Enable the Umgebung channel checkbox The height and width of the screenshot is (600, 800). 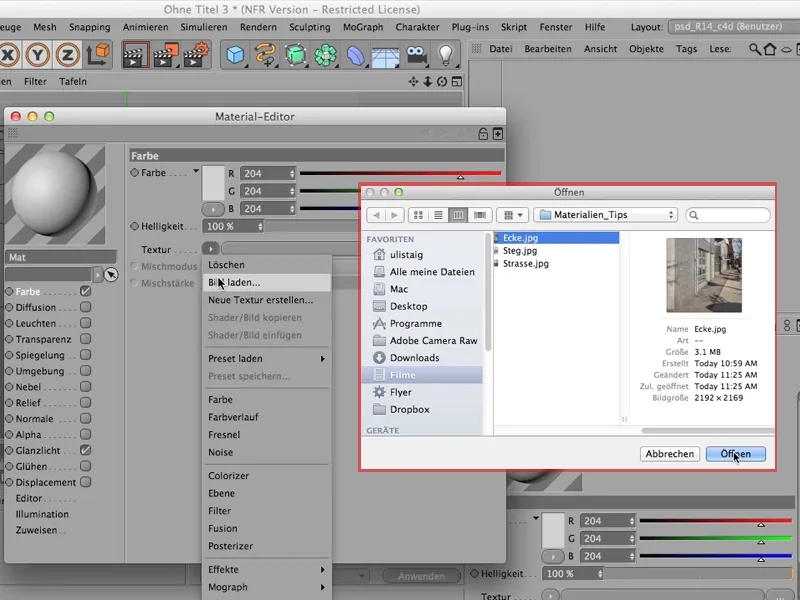point(86,370)
